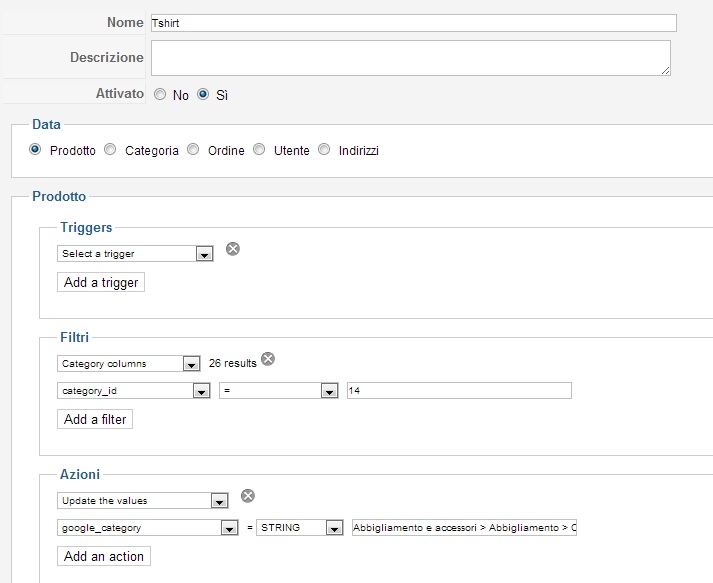Focus the filter value field with 14

[x=459, y=391]
